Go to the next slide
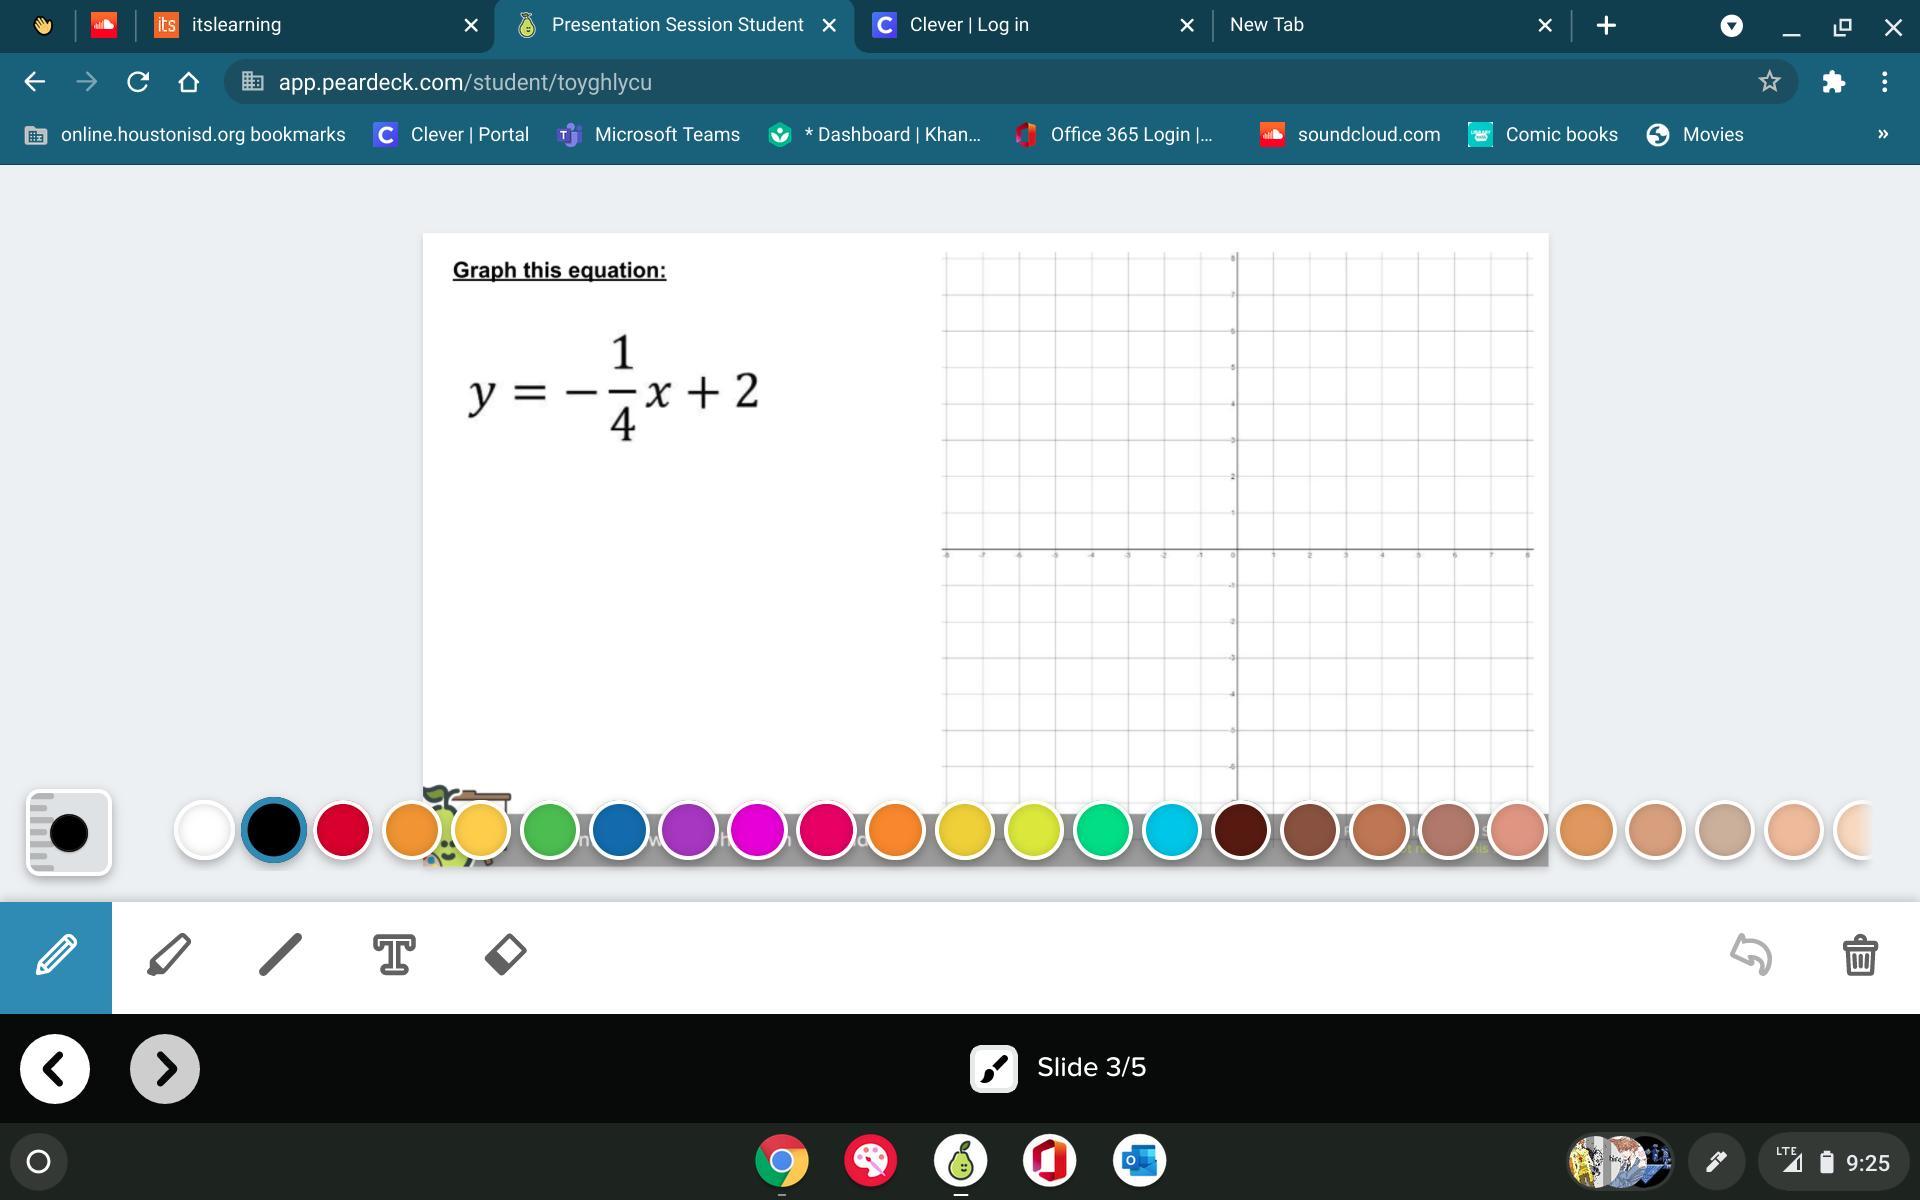 165,1069
